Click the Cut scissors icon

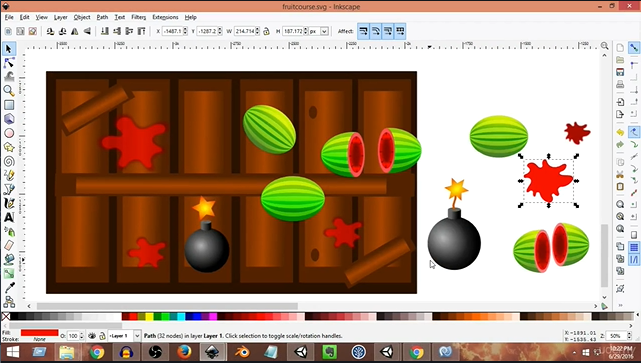coord(620,175)
